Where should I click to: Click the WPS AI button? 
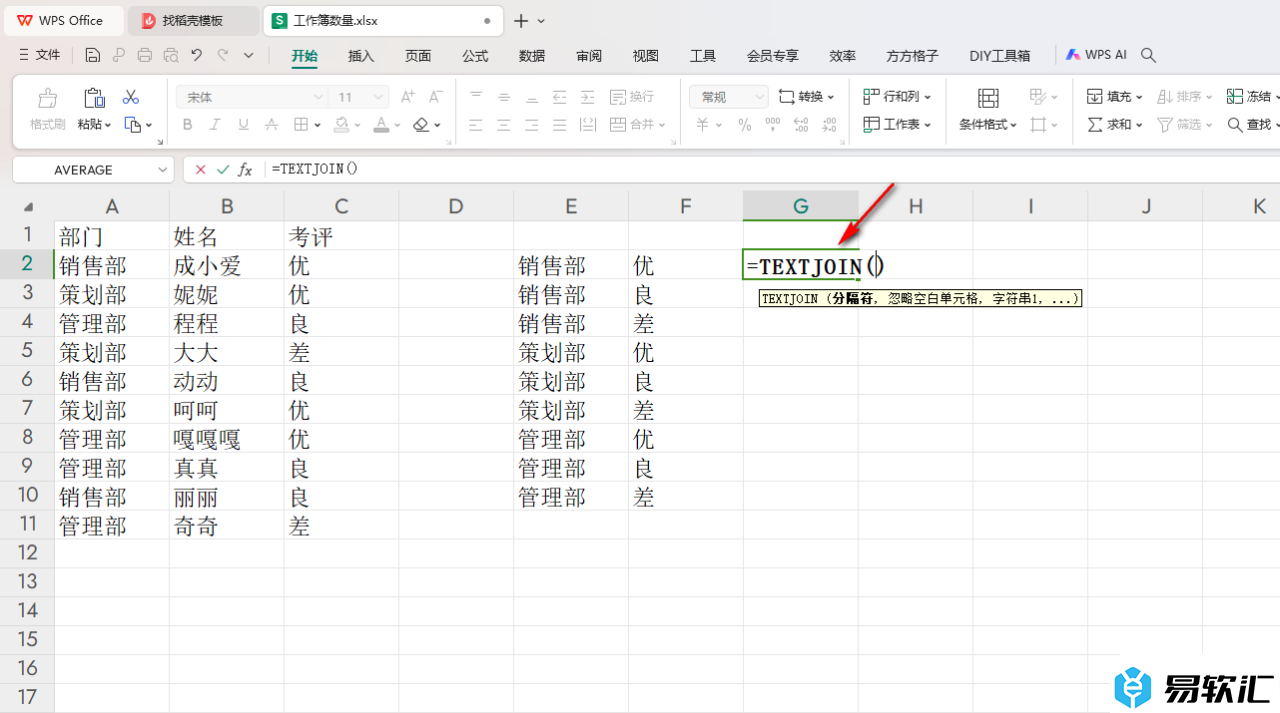pos(1096,55)
